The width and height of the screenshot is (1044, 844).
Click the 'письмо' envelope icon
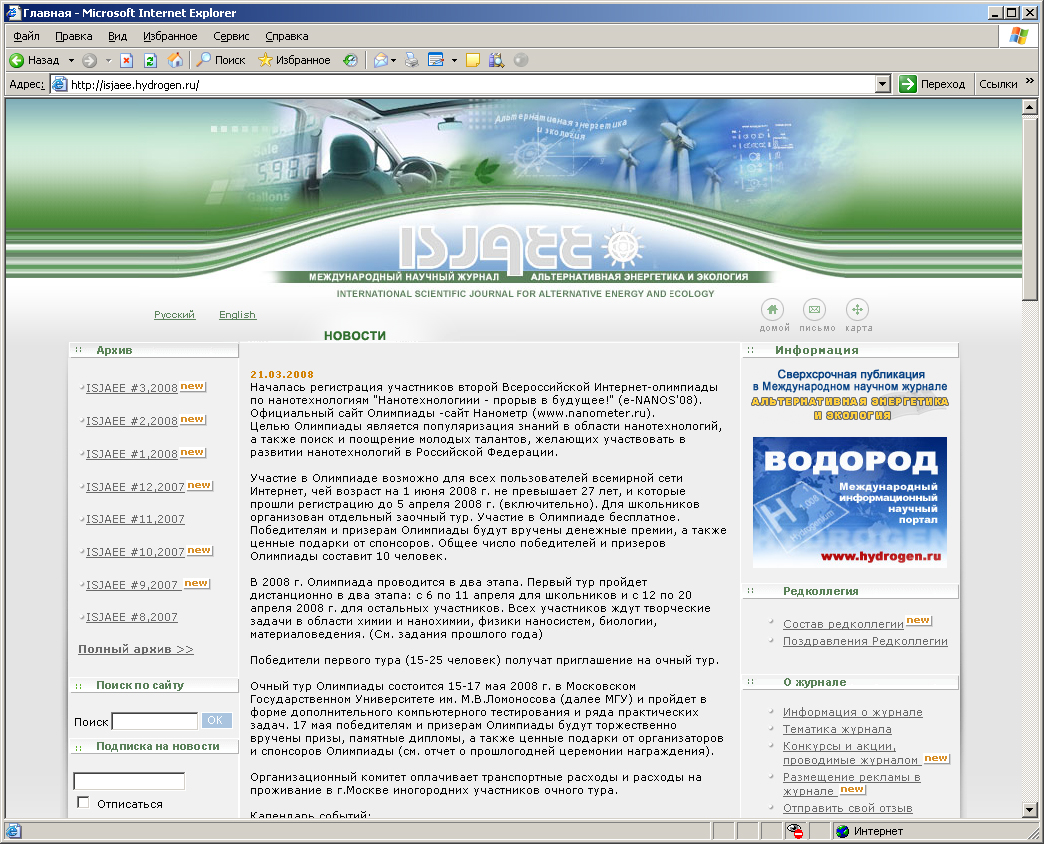point(814,309)
